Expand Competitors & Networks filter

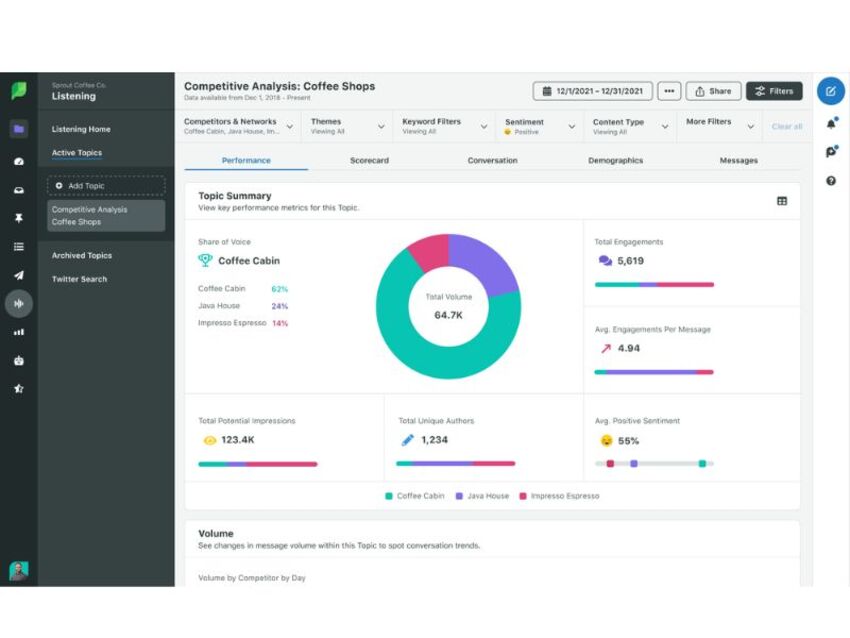(238, 126)
